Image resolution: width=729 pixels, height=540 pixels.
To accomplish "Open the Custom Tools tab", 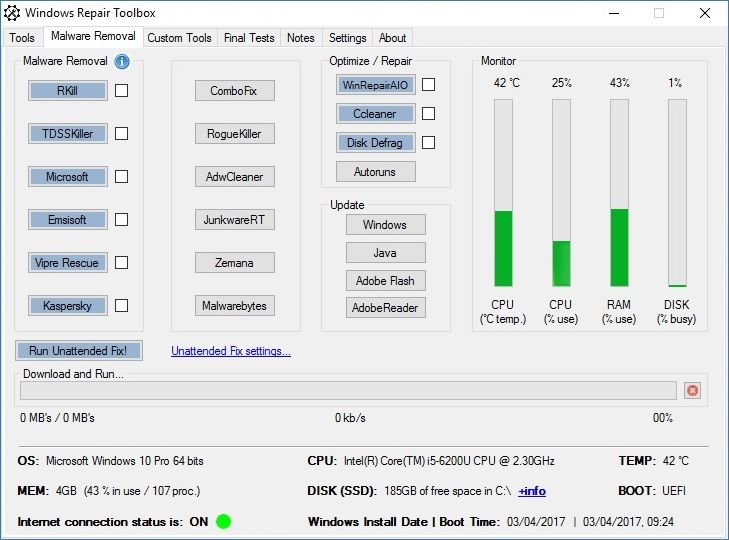I will point(179,38).
